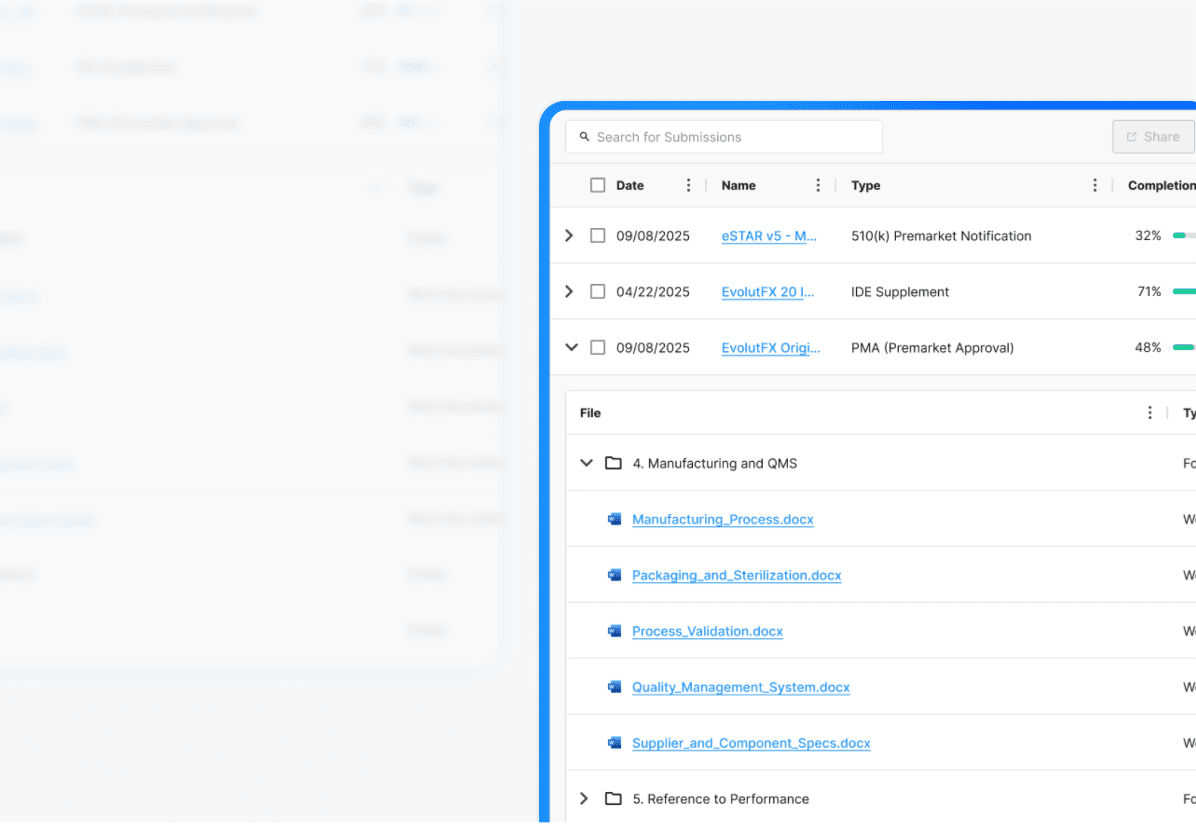Open Manufacturing_Process.docx

click(x=722, y=520)
